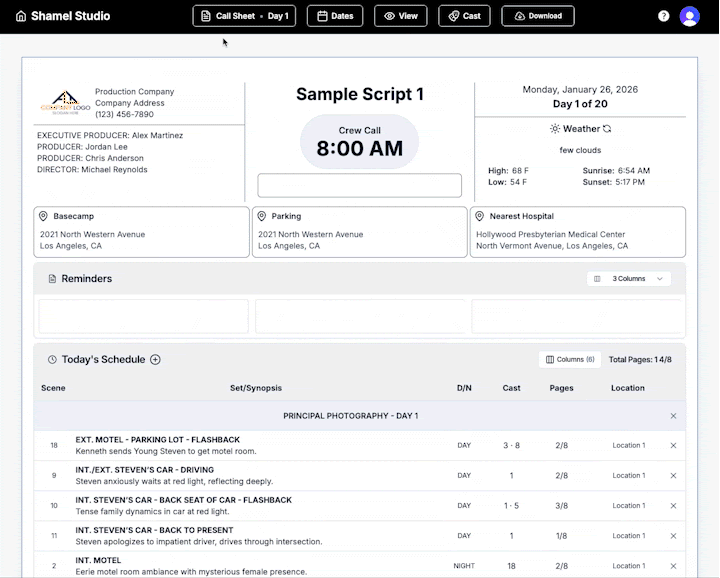Open the Call Sheet Day 1 selector
Image resolution: width=720 pixels, height=578 pixels.
(x=244, y=16)
